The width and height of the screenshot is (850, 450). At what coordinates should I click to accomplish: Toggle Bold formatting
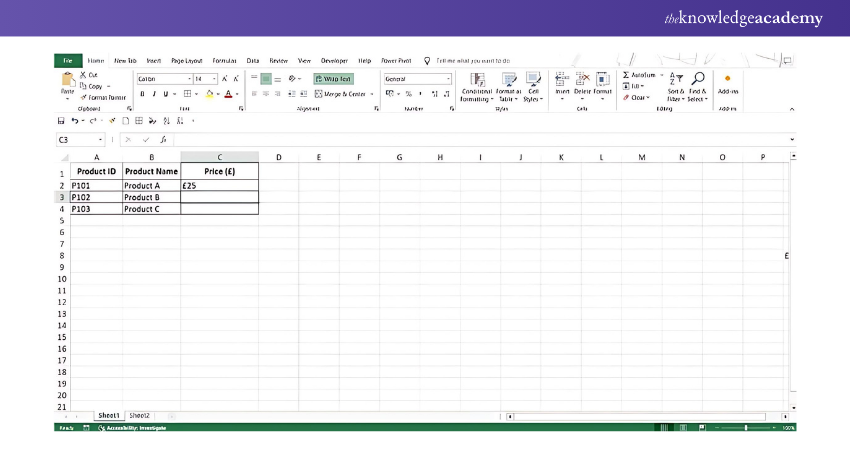coord(142,94)
